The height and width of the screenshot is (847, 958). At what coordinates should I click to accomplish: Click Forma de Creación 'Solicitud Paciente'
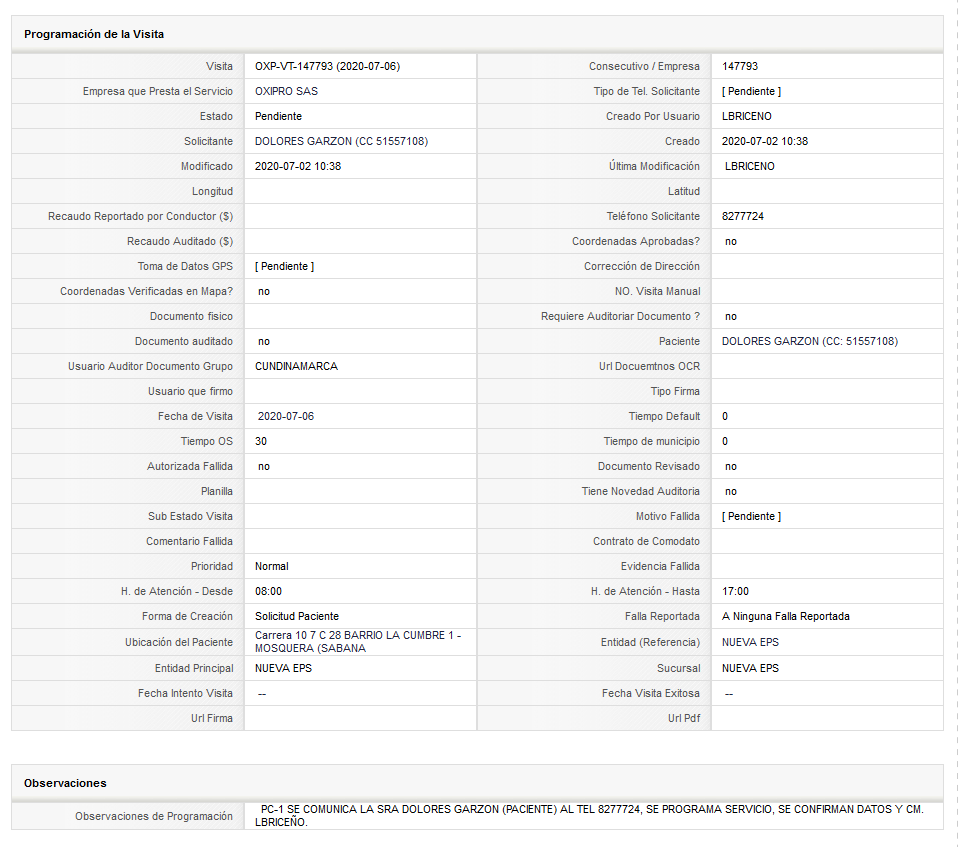click(297, 617)
